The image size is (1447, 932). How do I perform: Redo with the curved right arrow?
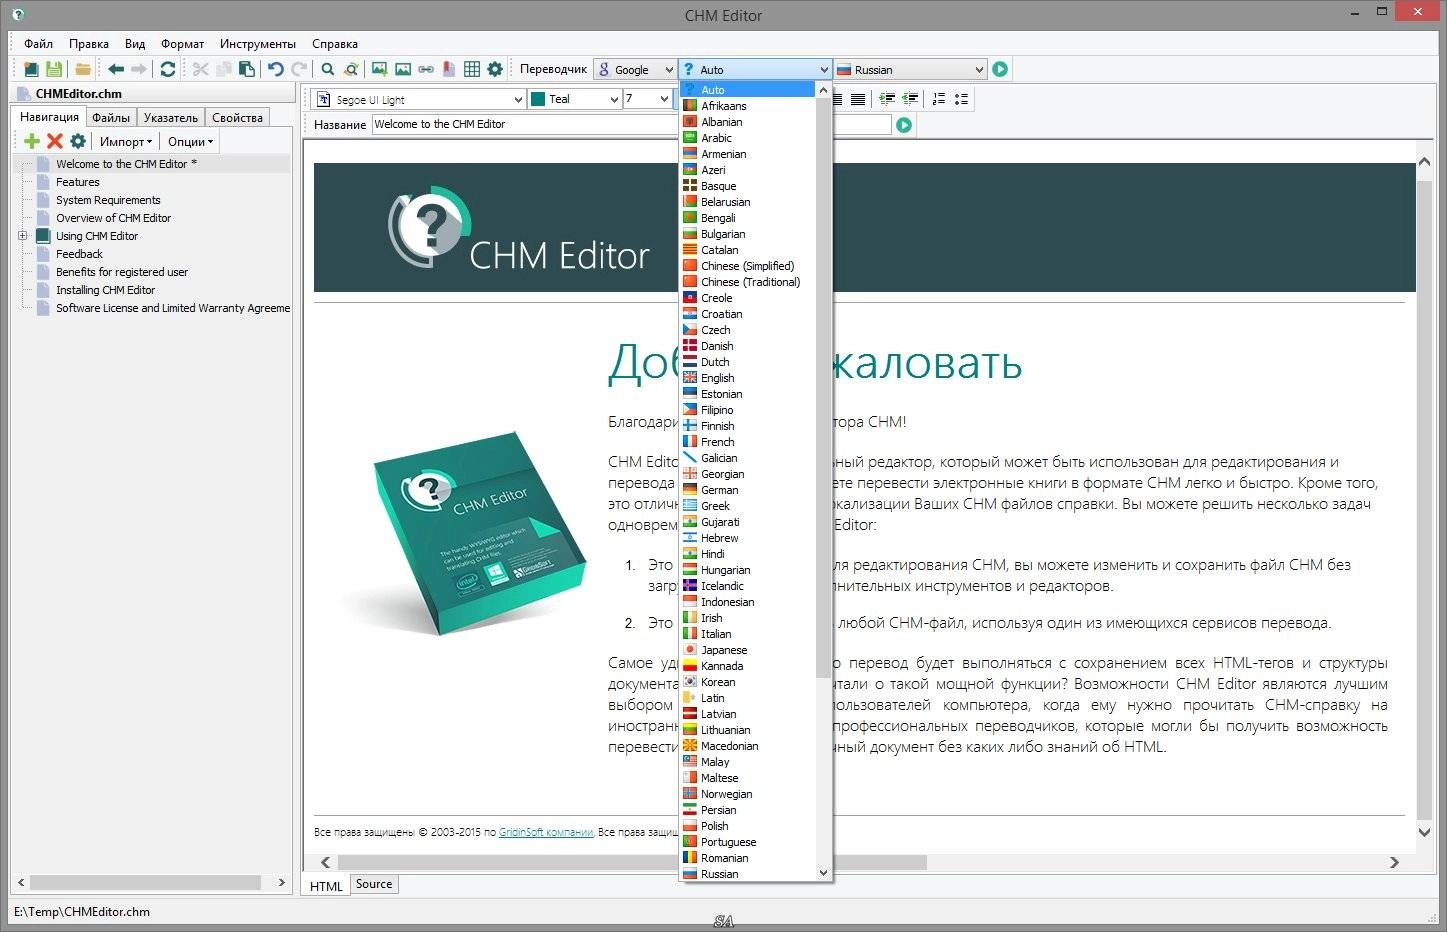pyautogui.click(x=298, y=69)
